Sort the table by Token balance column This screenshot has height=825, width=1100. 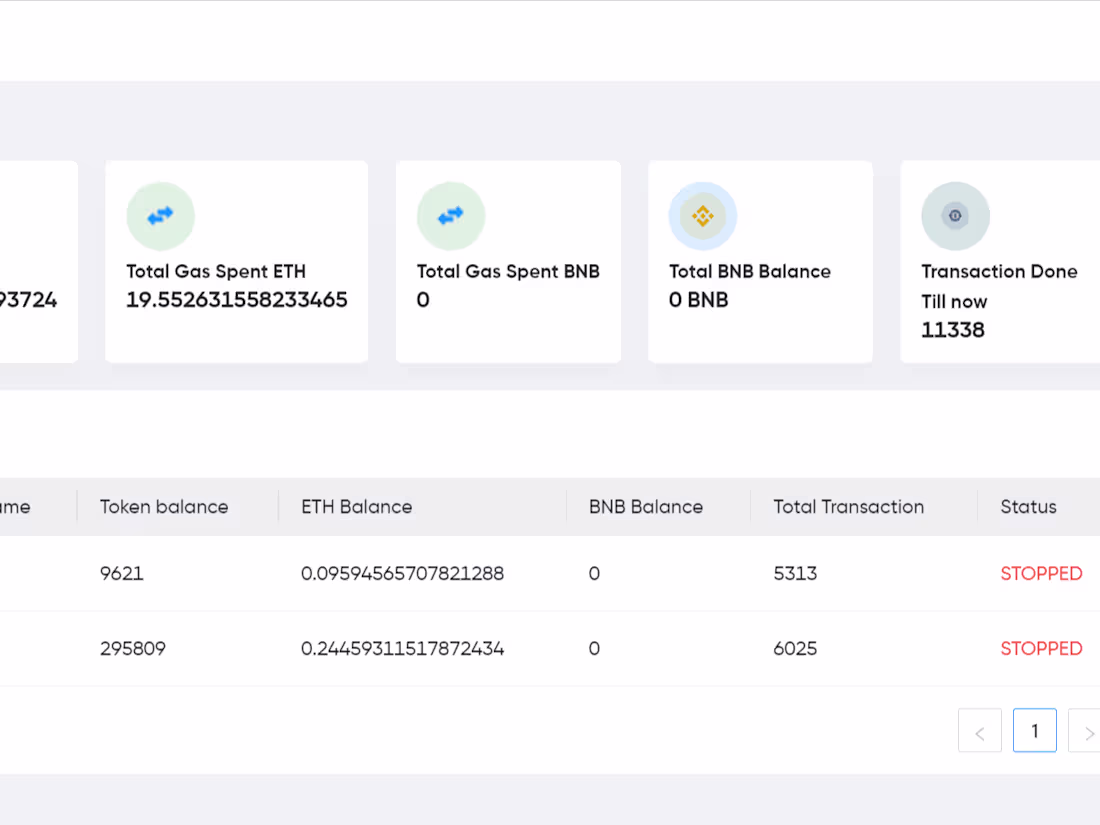pyautogui.click(x=164, y=507)
